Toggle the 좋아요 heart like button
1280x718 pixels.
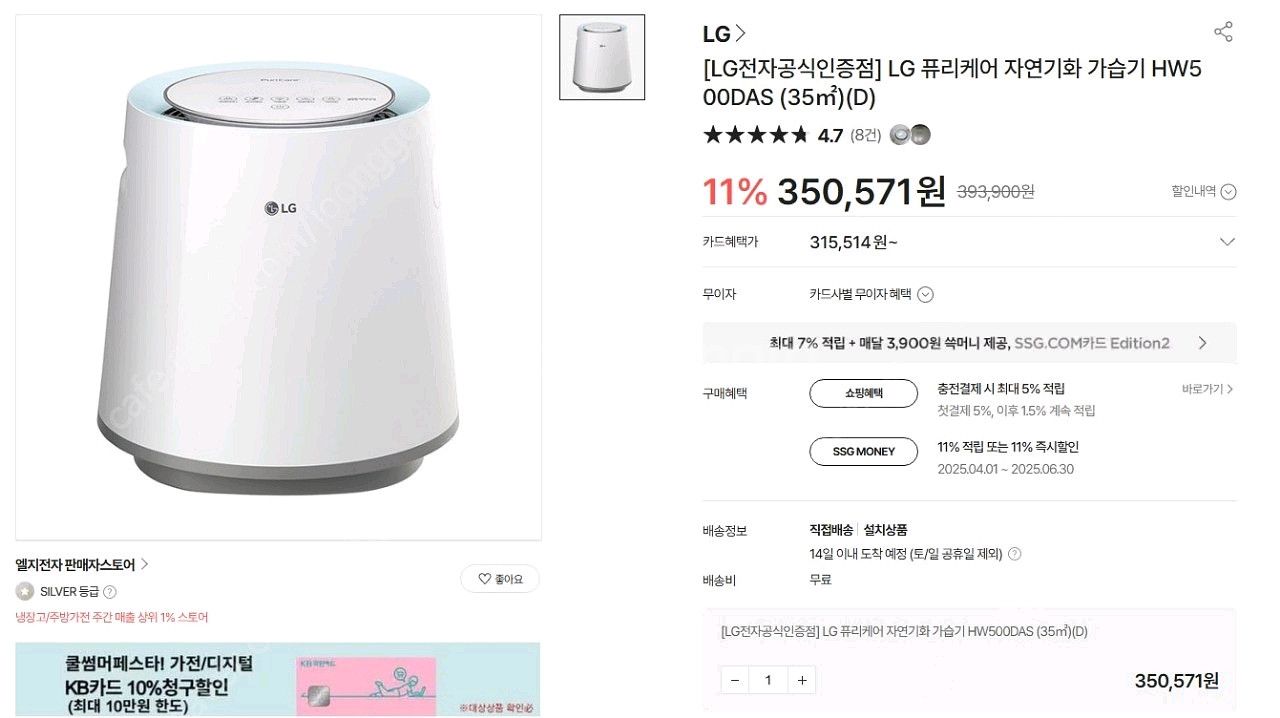[500, 578]
